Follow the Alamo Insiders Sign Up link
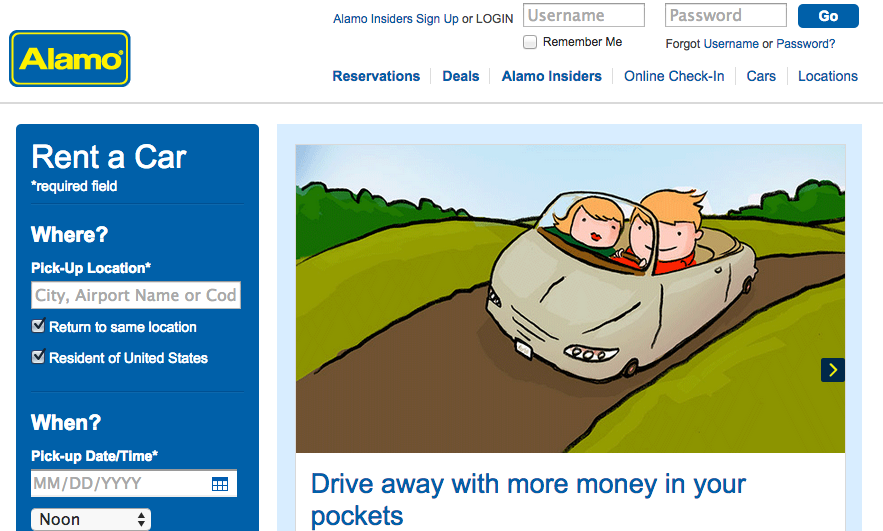Screen dimensions: 883x531 [396, 19]
